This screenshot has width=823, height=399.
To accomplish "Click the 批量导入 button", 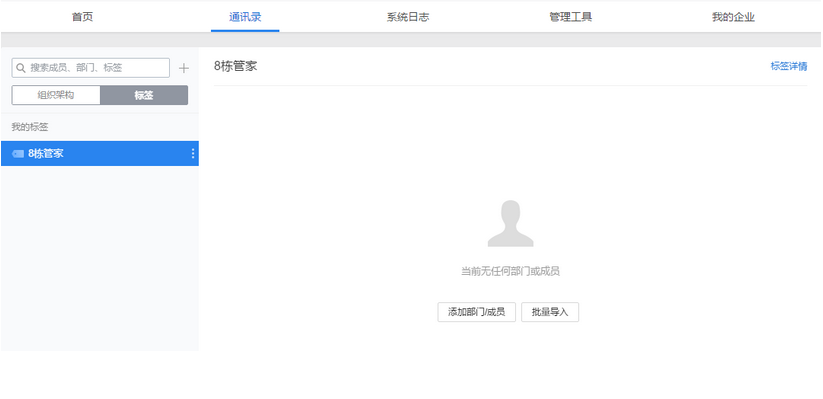I will click(550, 312).
